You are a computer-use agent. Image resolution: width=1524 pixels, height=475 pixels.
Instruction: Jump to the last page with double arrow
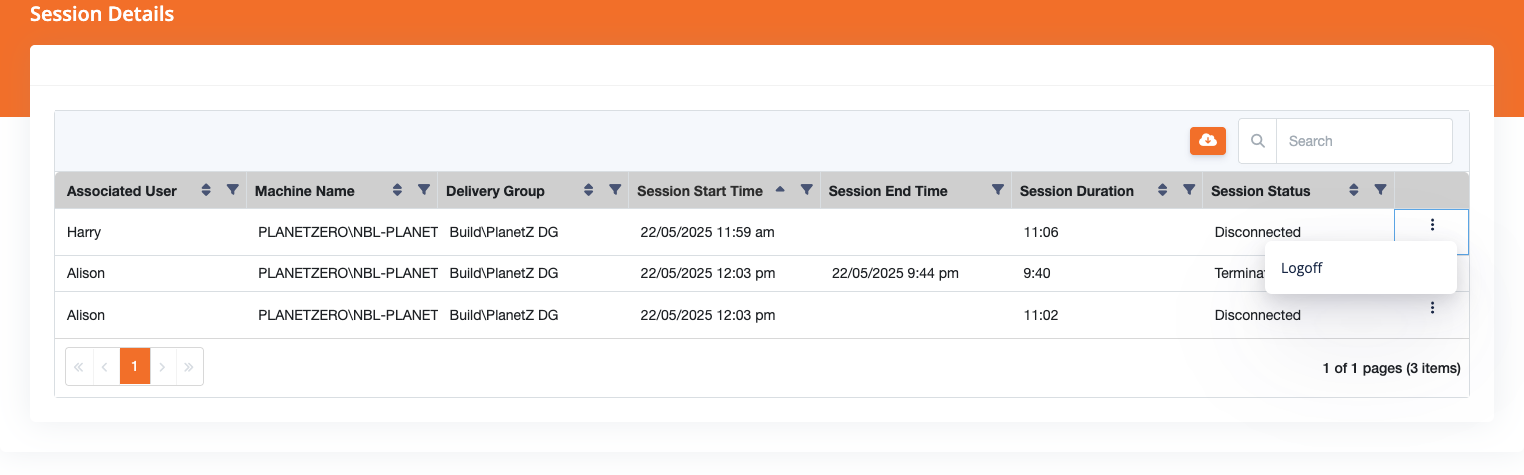pyautogui.click(x=189, y=367)
